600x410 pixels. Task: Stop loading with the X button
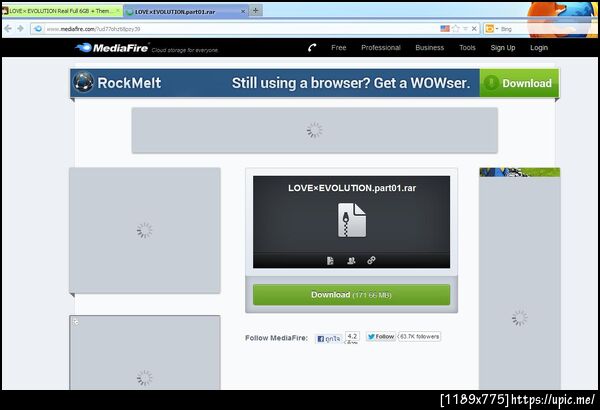tap(474, 28)
